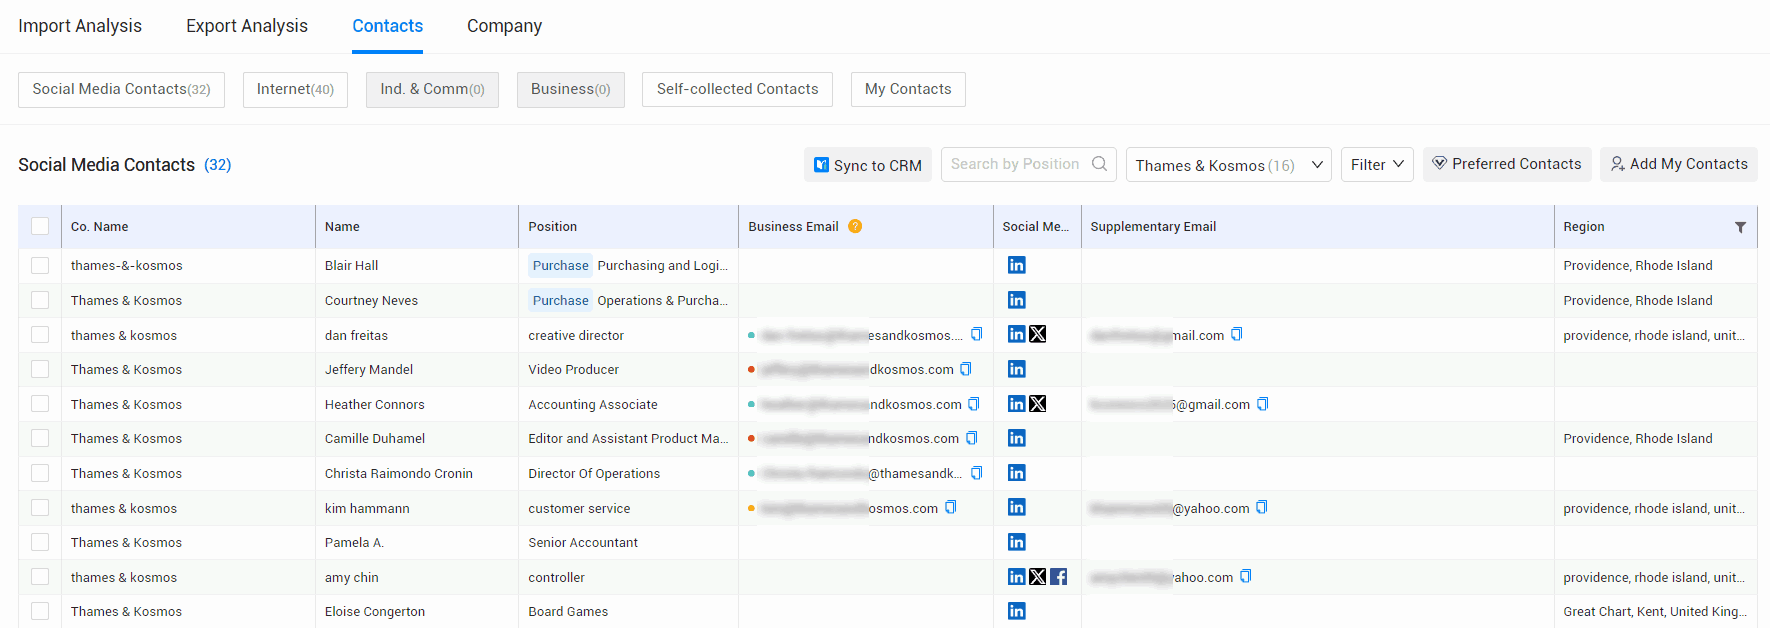Click the Purchase tag for Blair Hall
The image size is (1770, 628).
560,265
